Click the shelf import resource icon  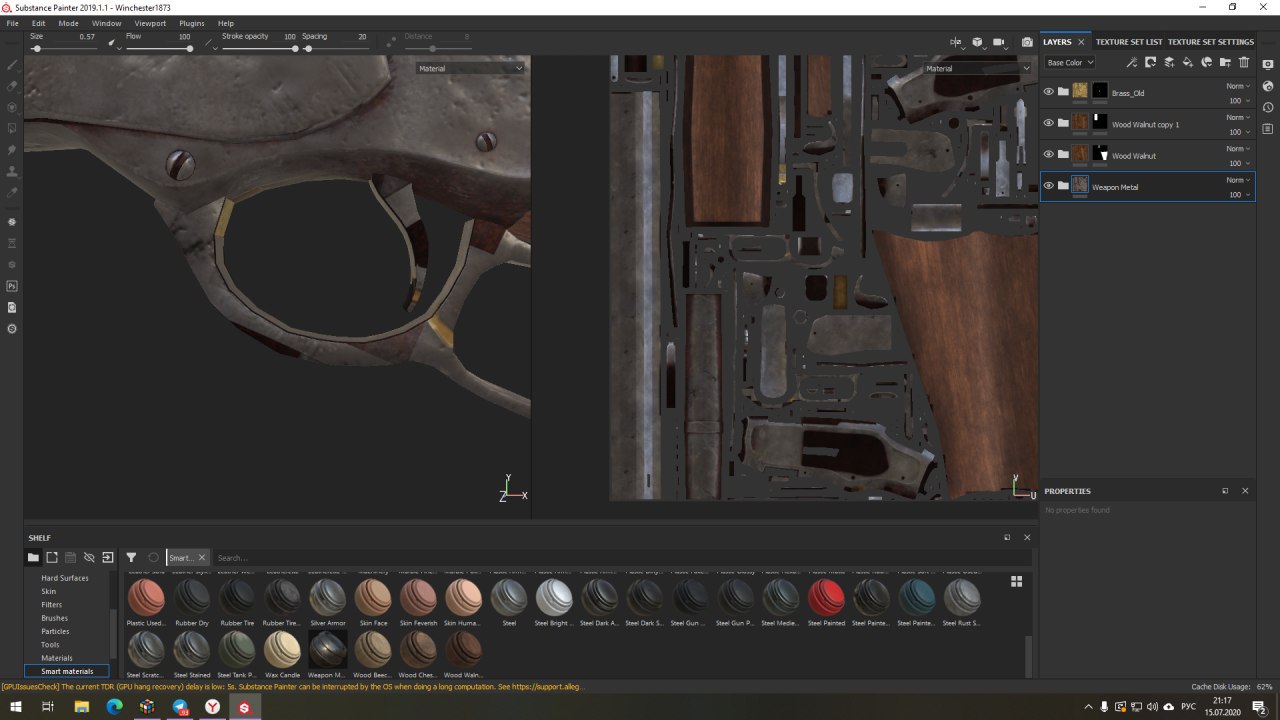[108, 557]
